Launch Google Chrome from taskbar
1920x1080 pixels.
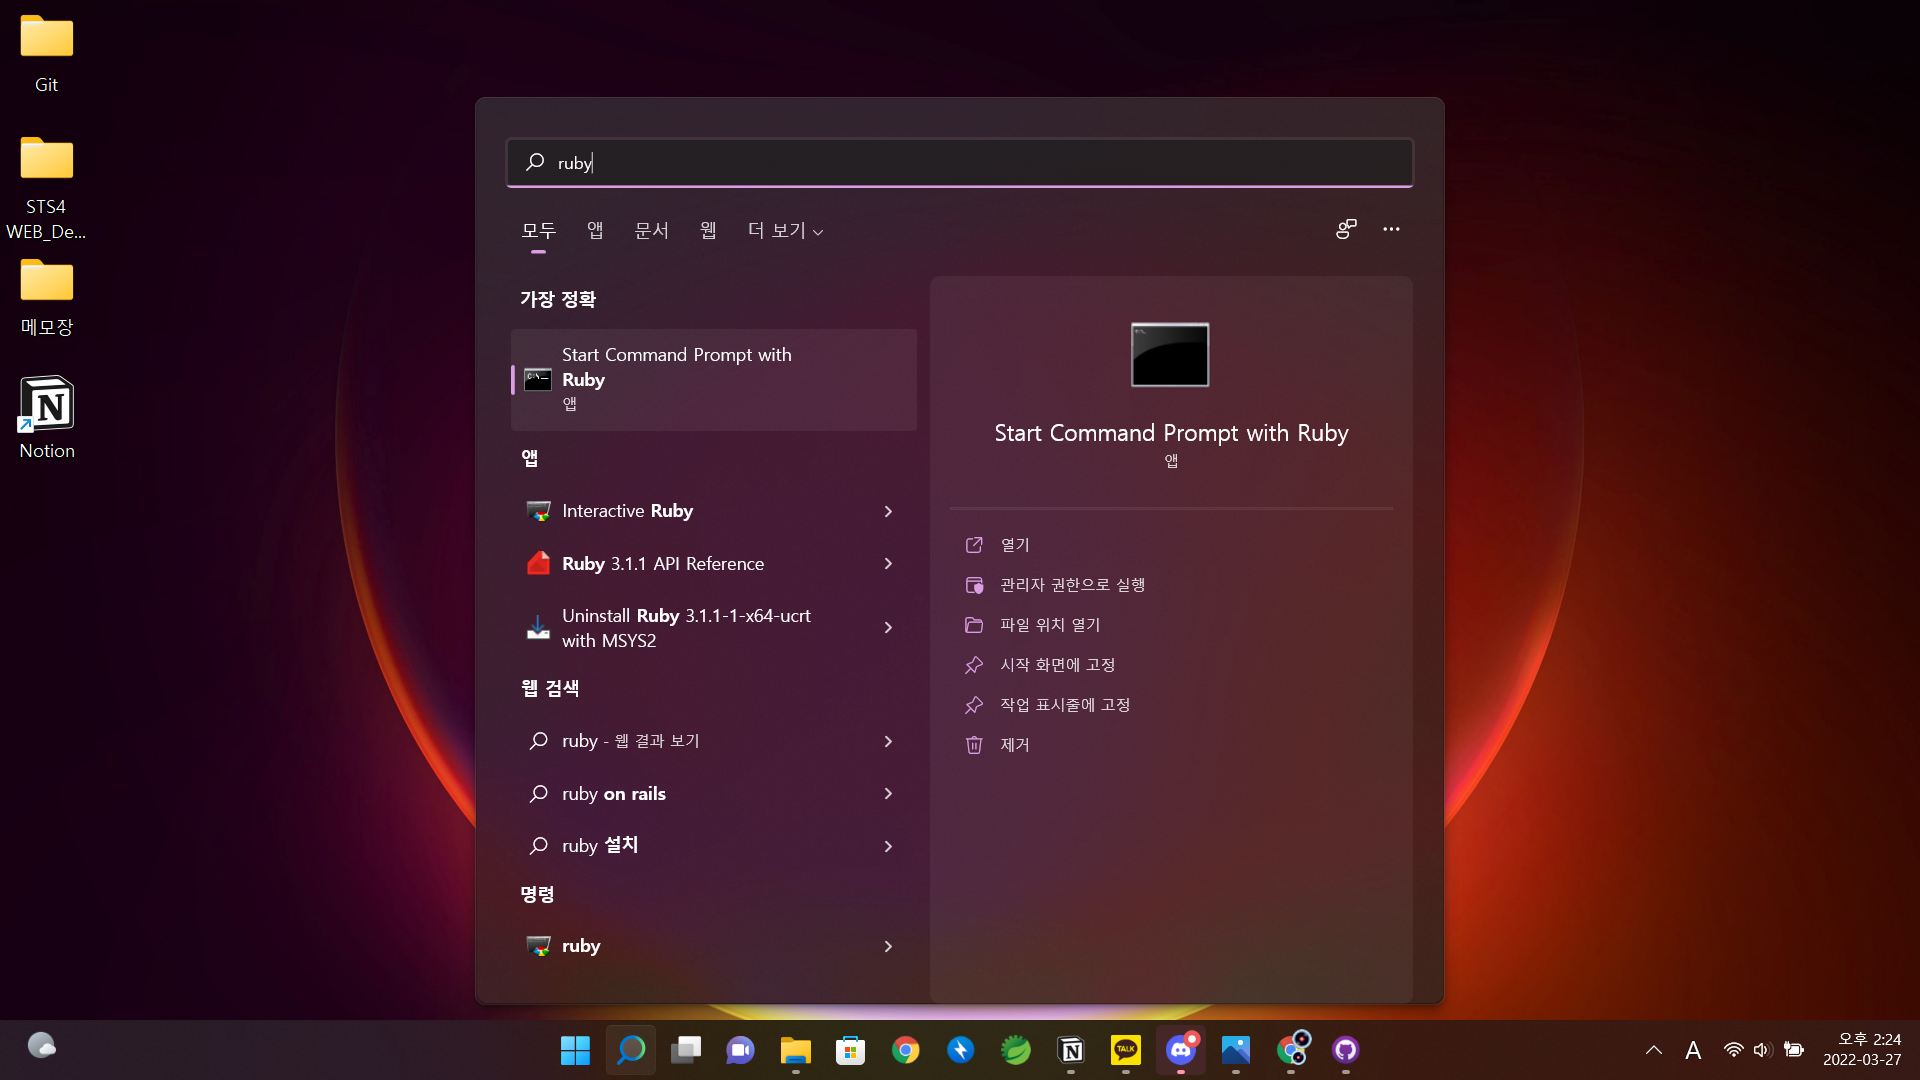tap(905, 1050)
